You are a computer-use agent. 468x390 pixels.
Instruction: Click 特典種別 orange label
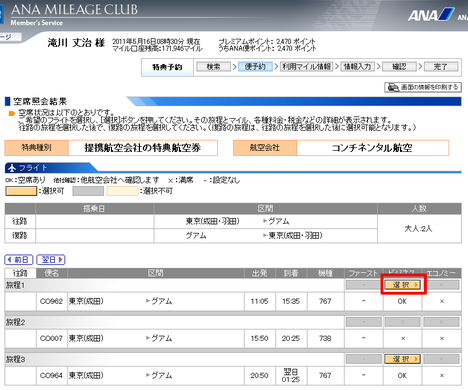tap(37, 148)
